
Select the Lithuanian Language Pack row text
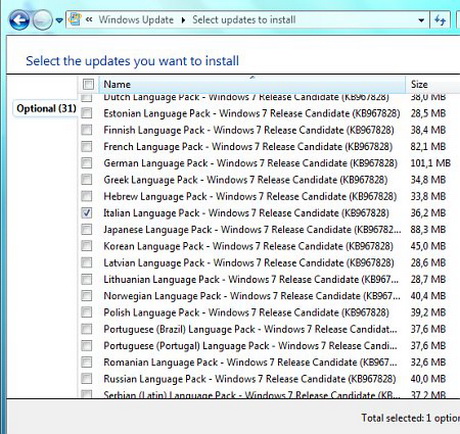click(x=251, y=279)
